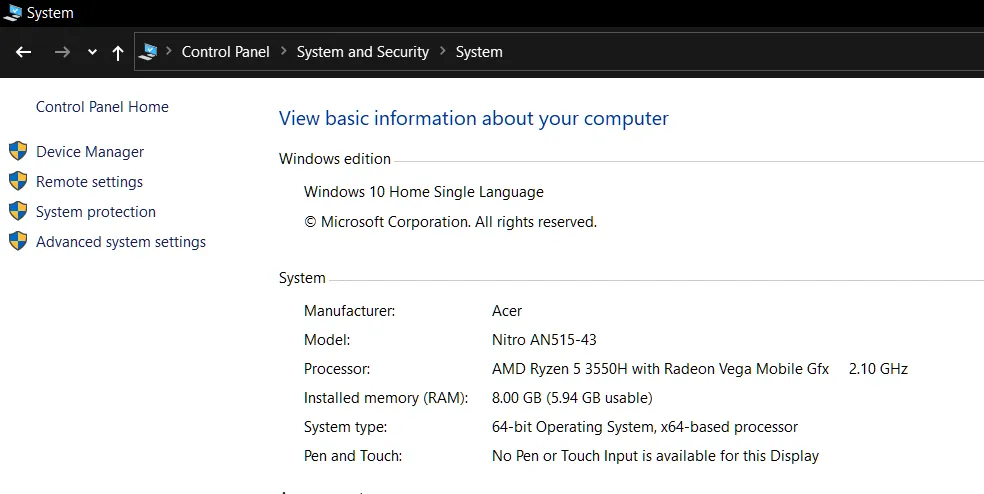
Task: Click the shield icon beside Advanced system settings
Action: (18, 241)
